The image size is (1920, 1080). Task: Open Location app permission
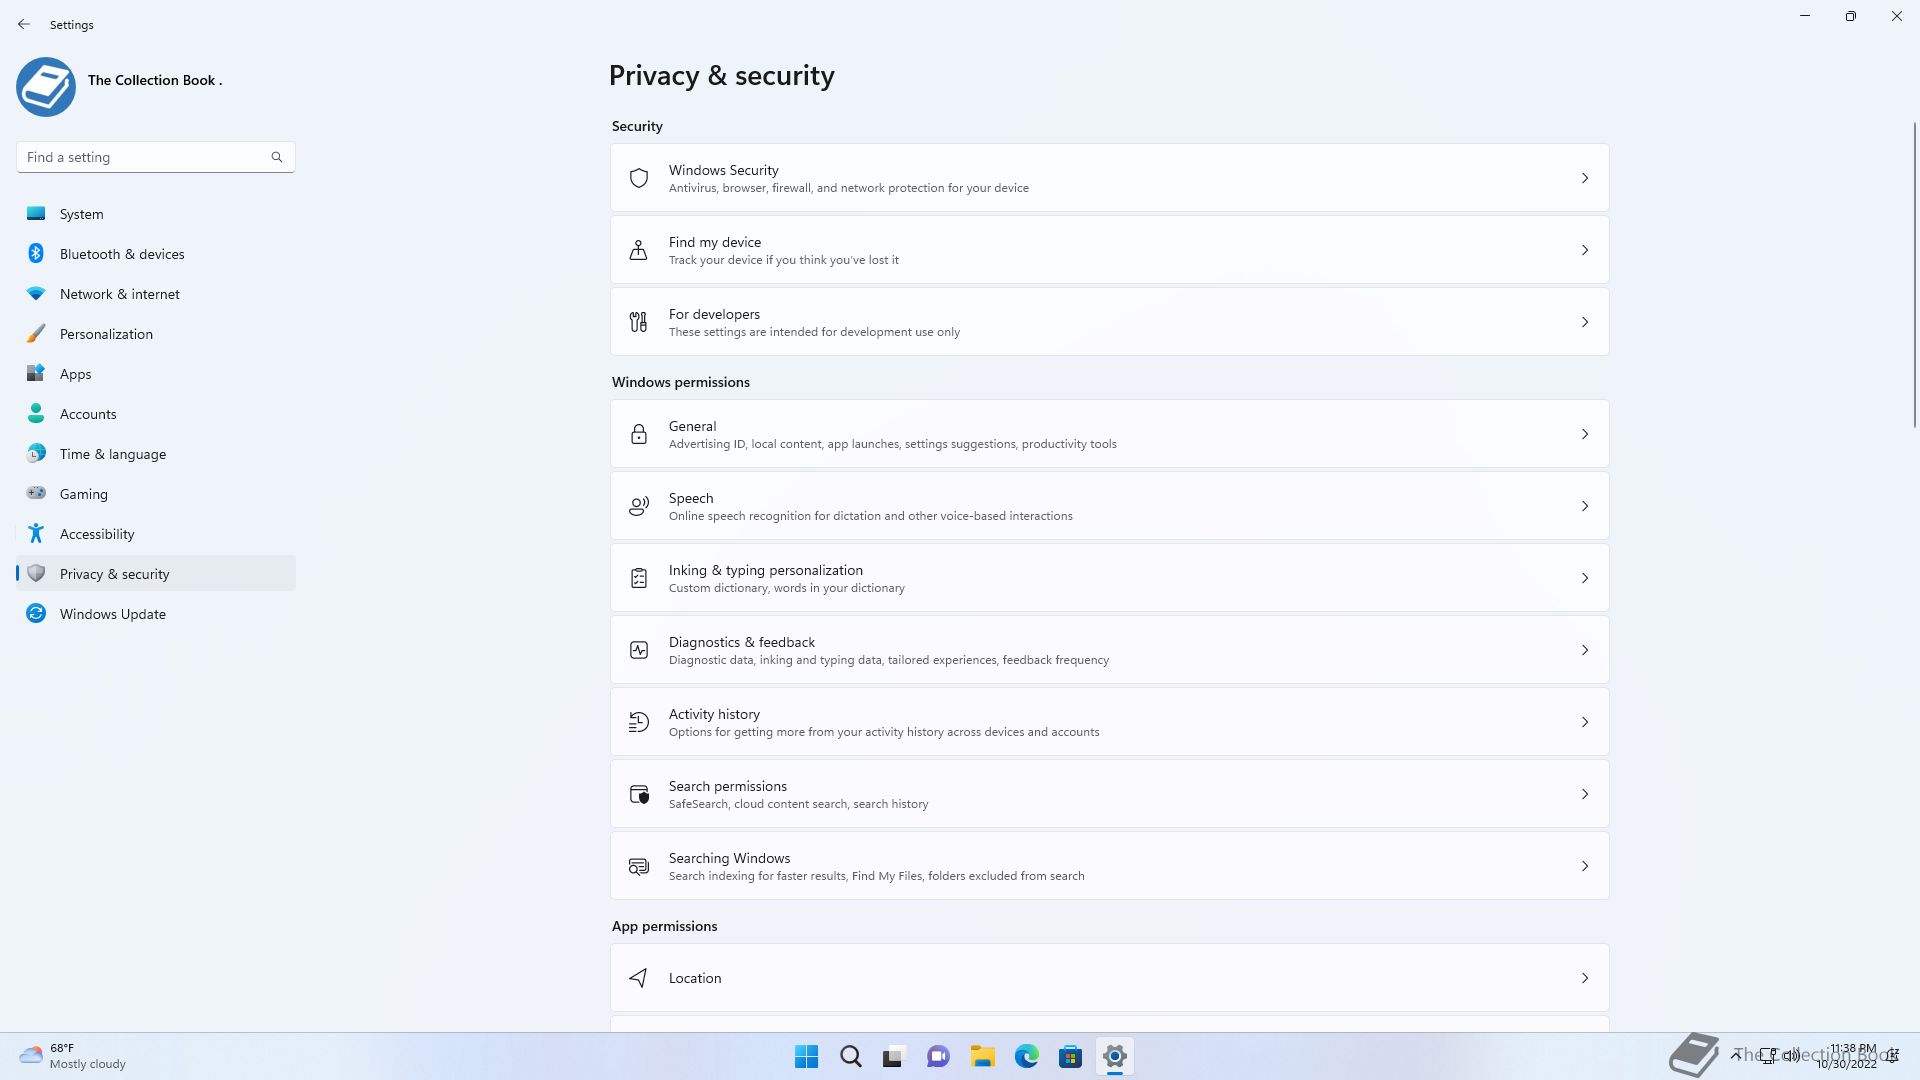[1110, 978]
